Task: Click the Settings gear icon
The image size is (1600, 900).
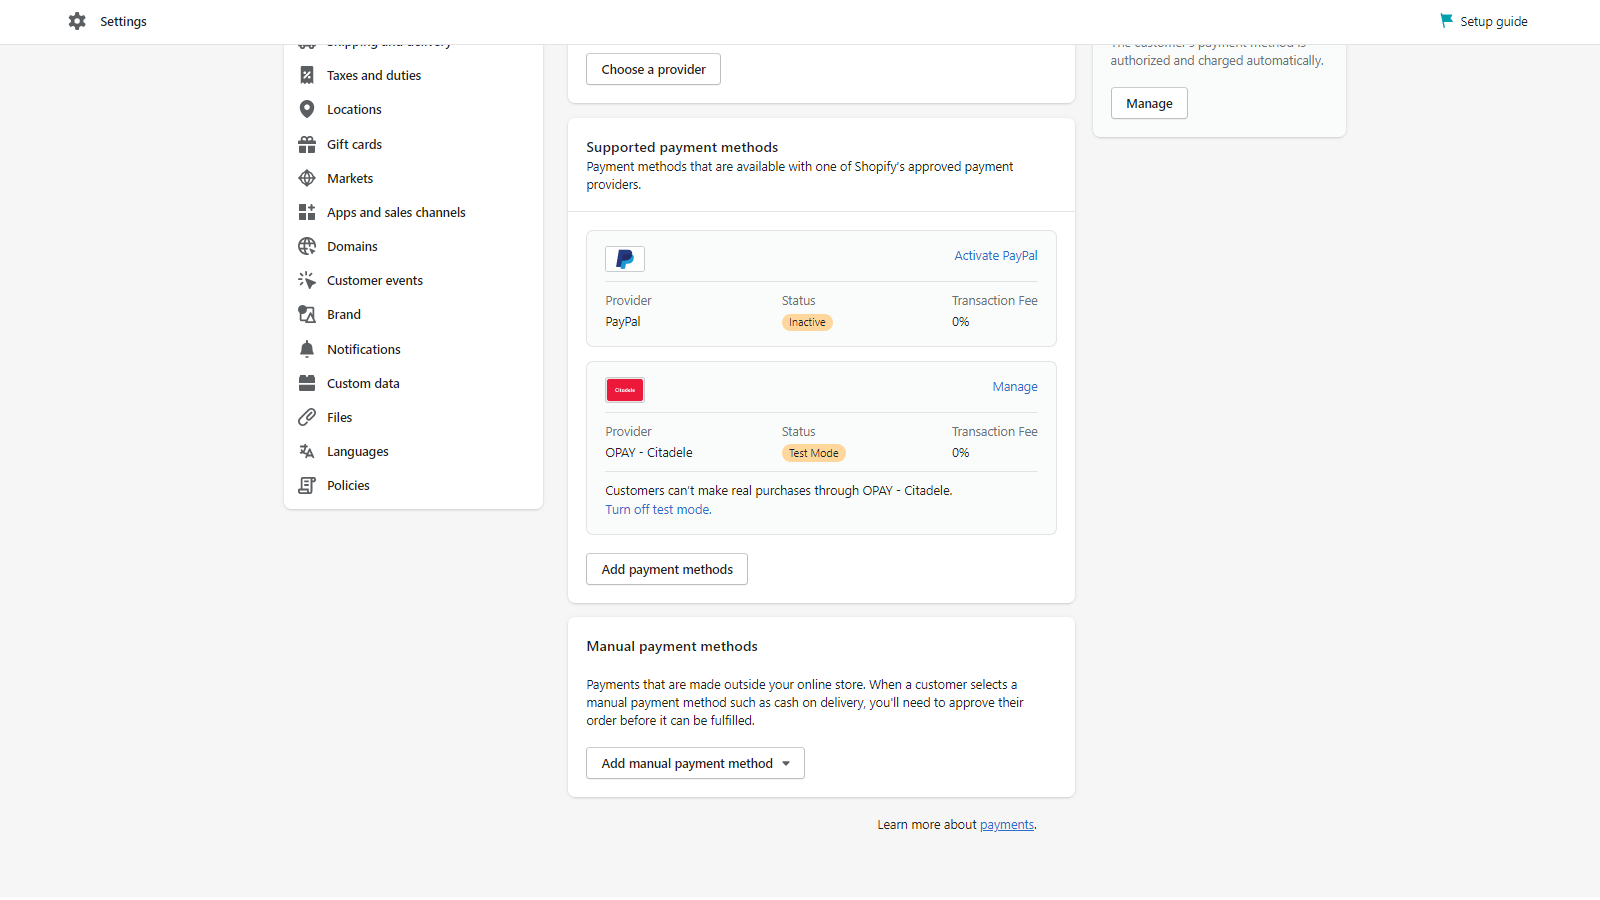Action: pos(77,21)
